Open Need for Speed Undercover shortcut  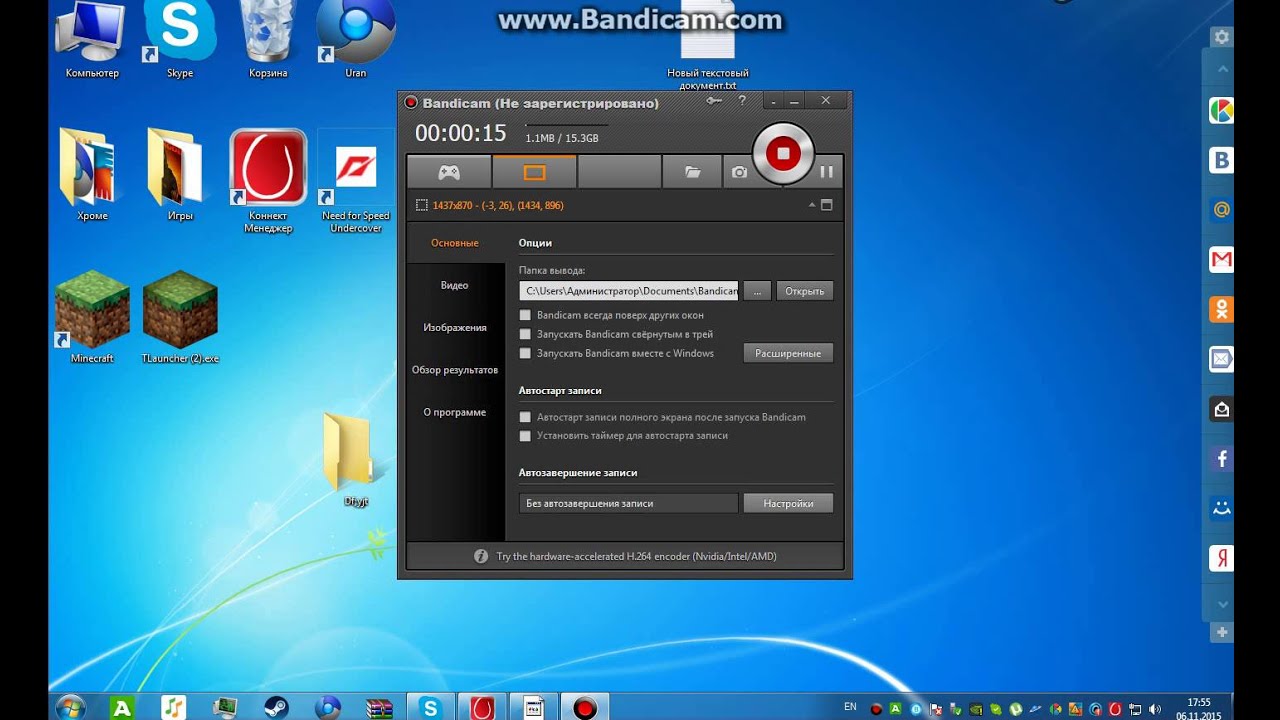coord(355,181)
